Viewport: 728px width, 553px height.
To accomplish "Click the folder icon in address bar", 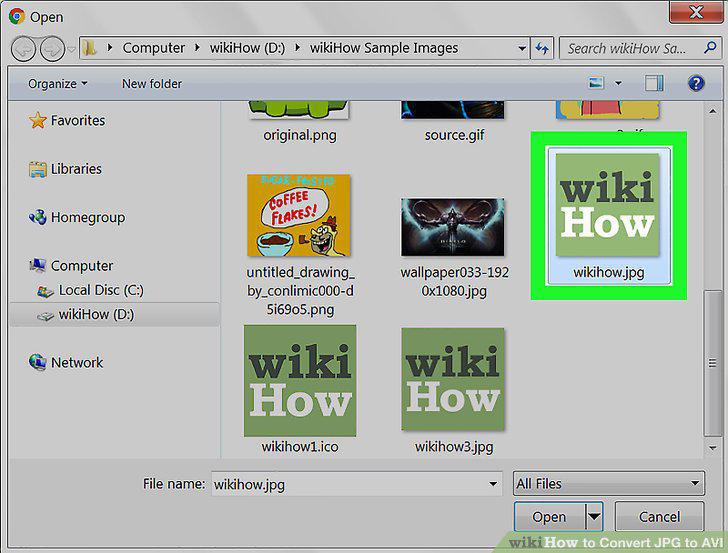I will (x=90, y=48).
